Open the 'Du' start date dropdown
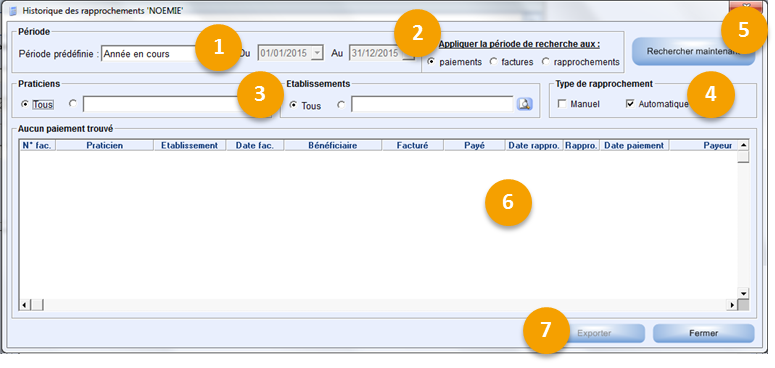The image size is (775, 368). [x=318, y=53]
